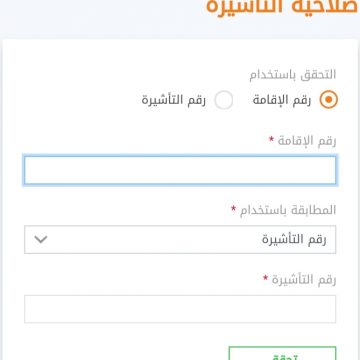Image resolution: width=360 pixels, height=360 pixels.
Task: Click the orange dot inside the selected radio
Action: (328, 100)
